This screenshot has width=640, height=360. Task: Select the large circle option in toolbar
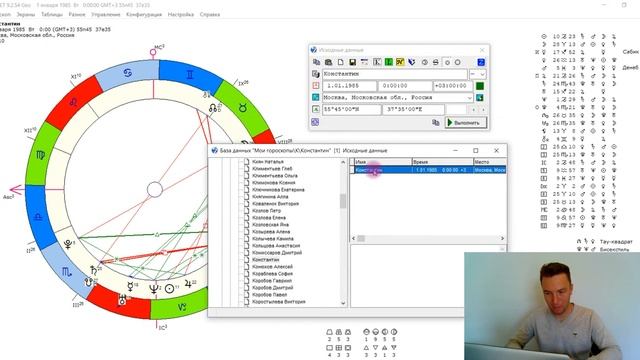coord(458,62)
